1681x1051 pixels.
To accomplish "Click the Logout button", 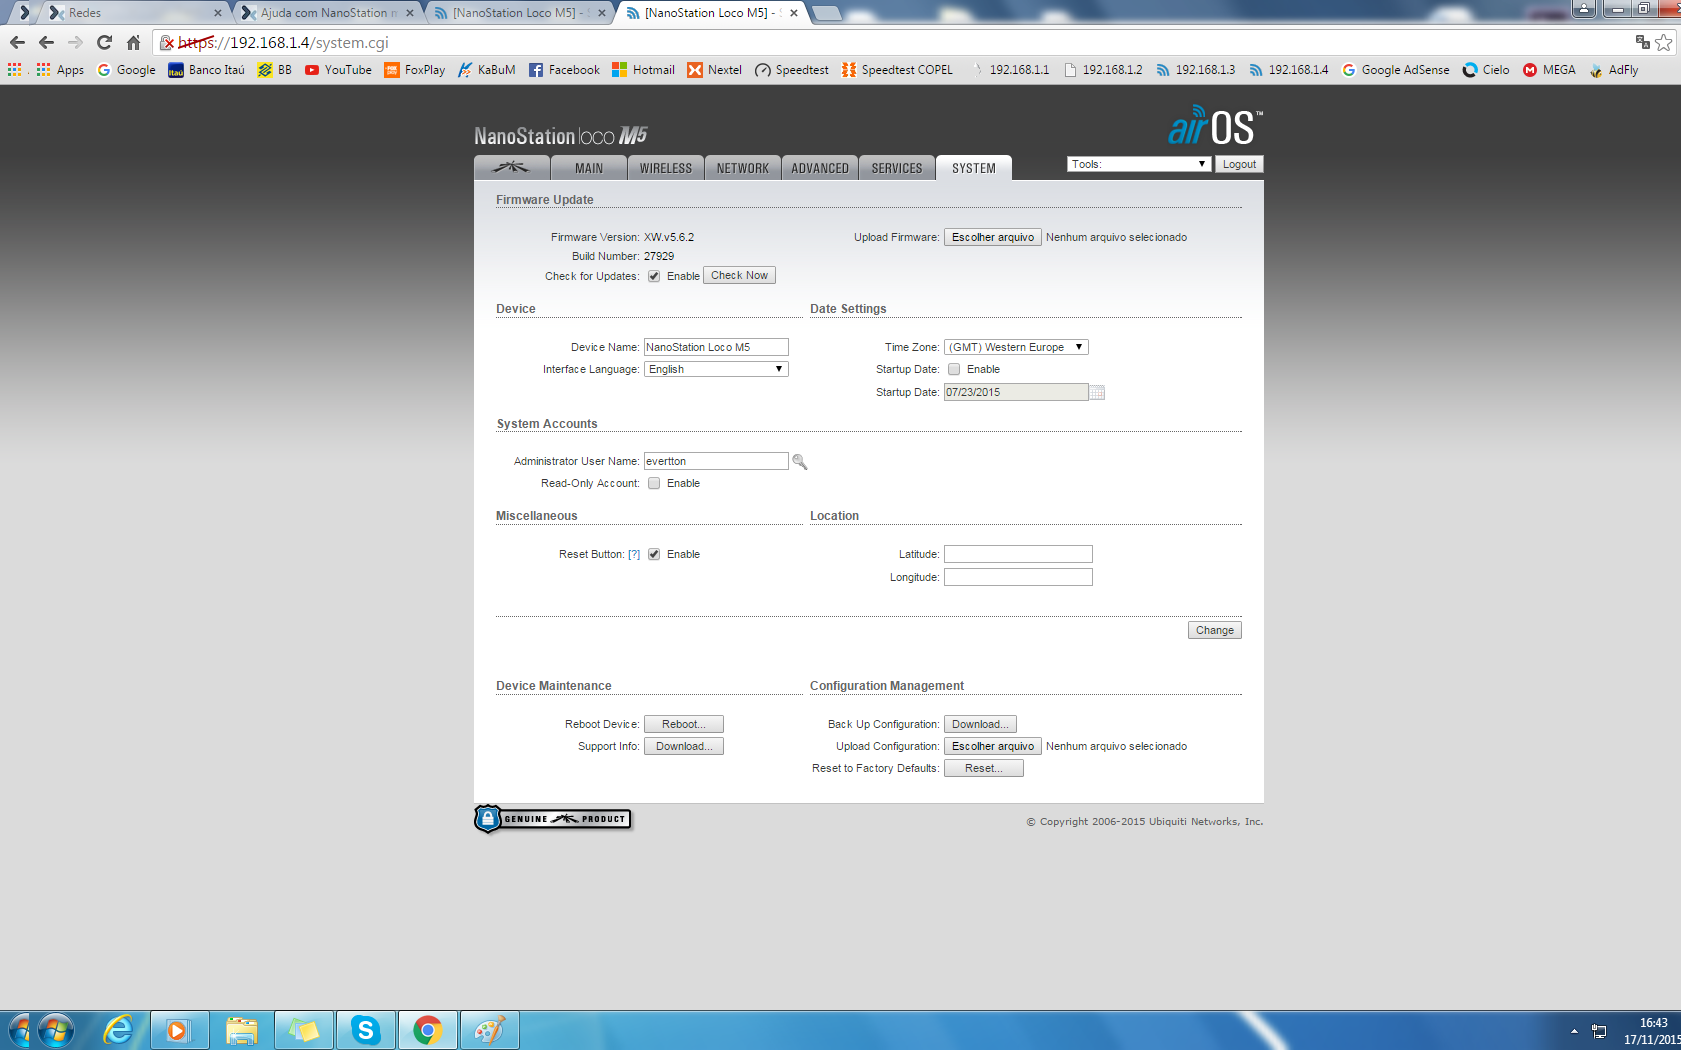I will (x=1239, y=164).
